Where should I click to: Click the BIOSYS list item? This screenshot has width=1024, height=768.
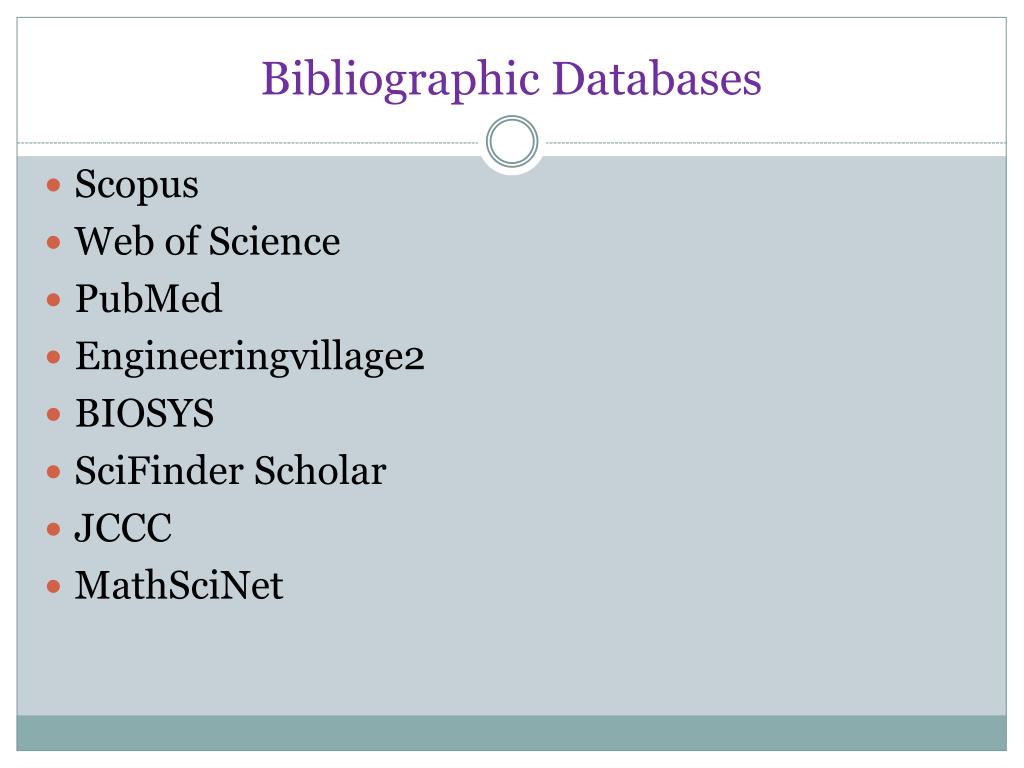(144, 413)
